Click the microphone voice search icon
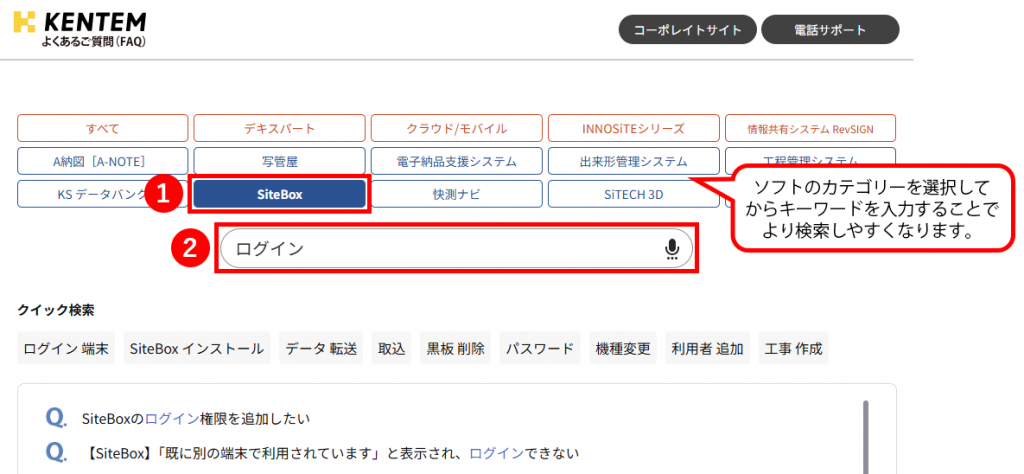Screen dimensions: 1024x474 (x=671, y=249)
